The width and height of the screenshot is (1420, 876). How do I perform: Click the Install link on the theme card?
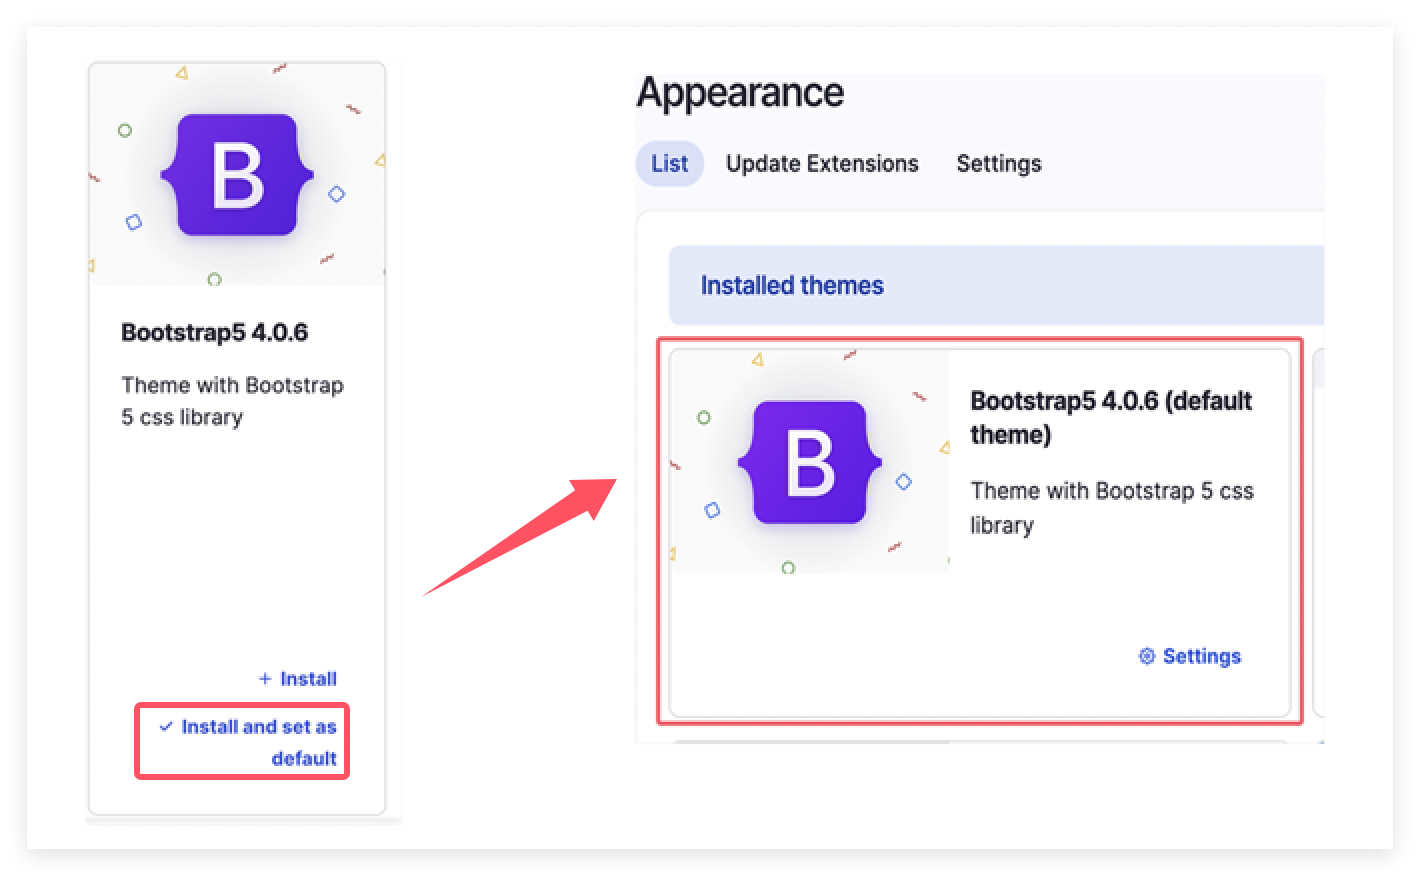[x=307, y=679]
